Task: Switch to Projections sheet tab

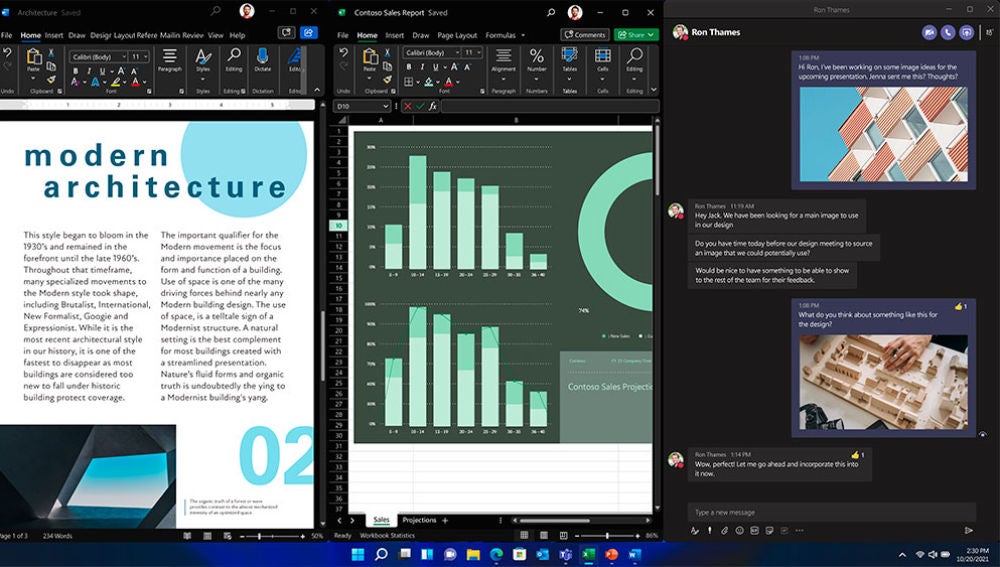Action: (x=419, y=520)
